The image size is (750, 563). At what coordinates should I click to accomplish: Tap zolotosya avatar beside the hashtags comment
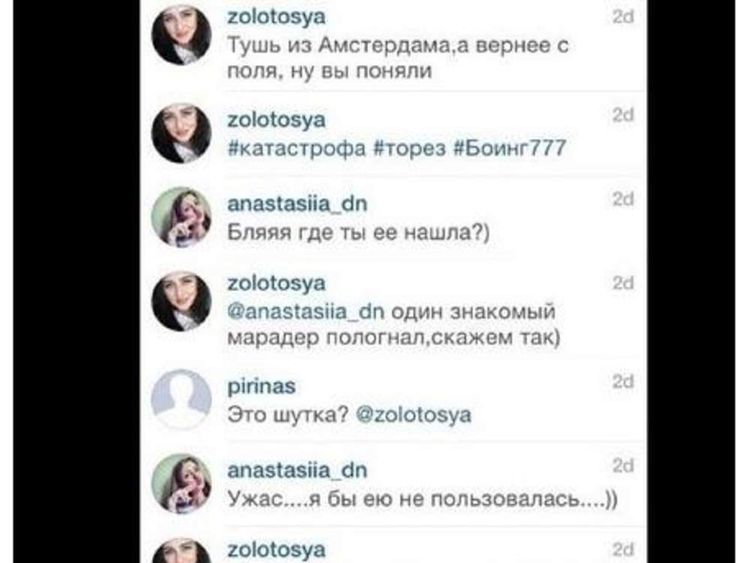[x=181, y=133]
